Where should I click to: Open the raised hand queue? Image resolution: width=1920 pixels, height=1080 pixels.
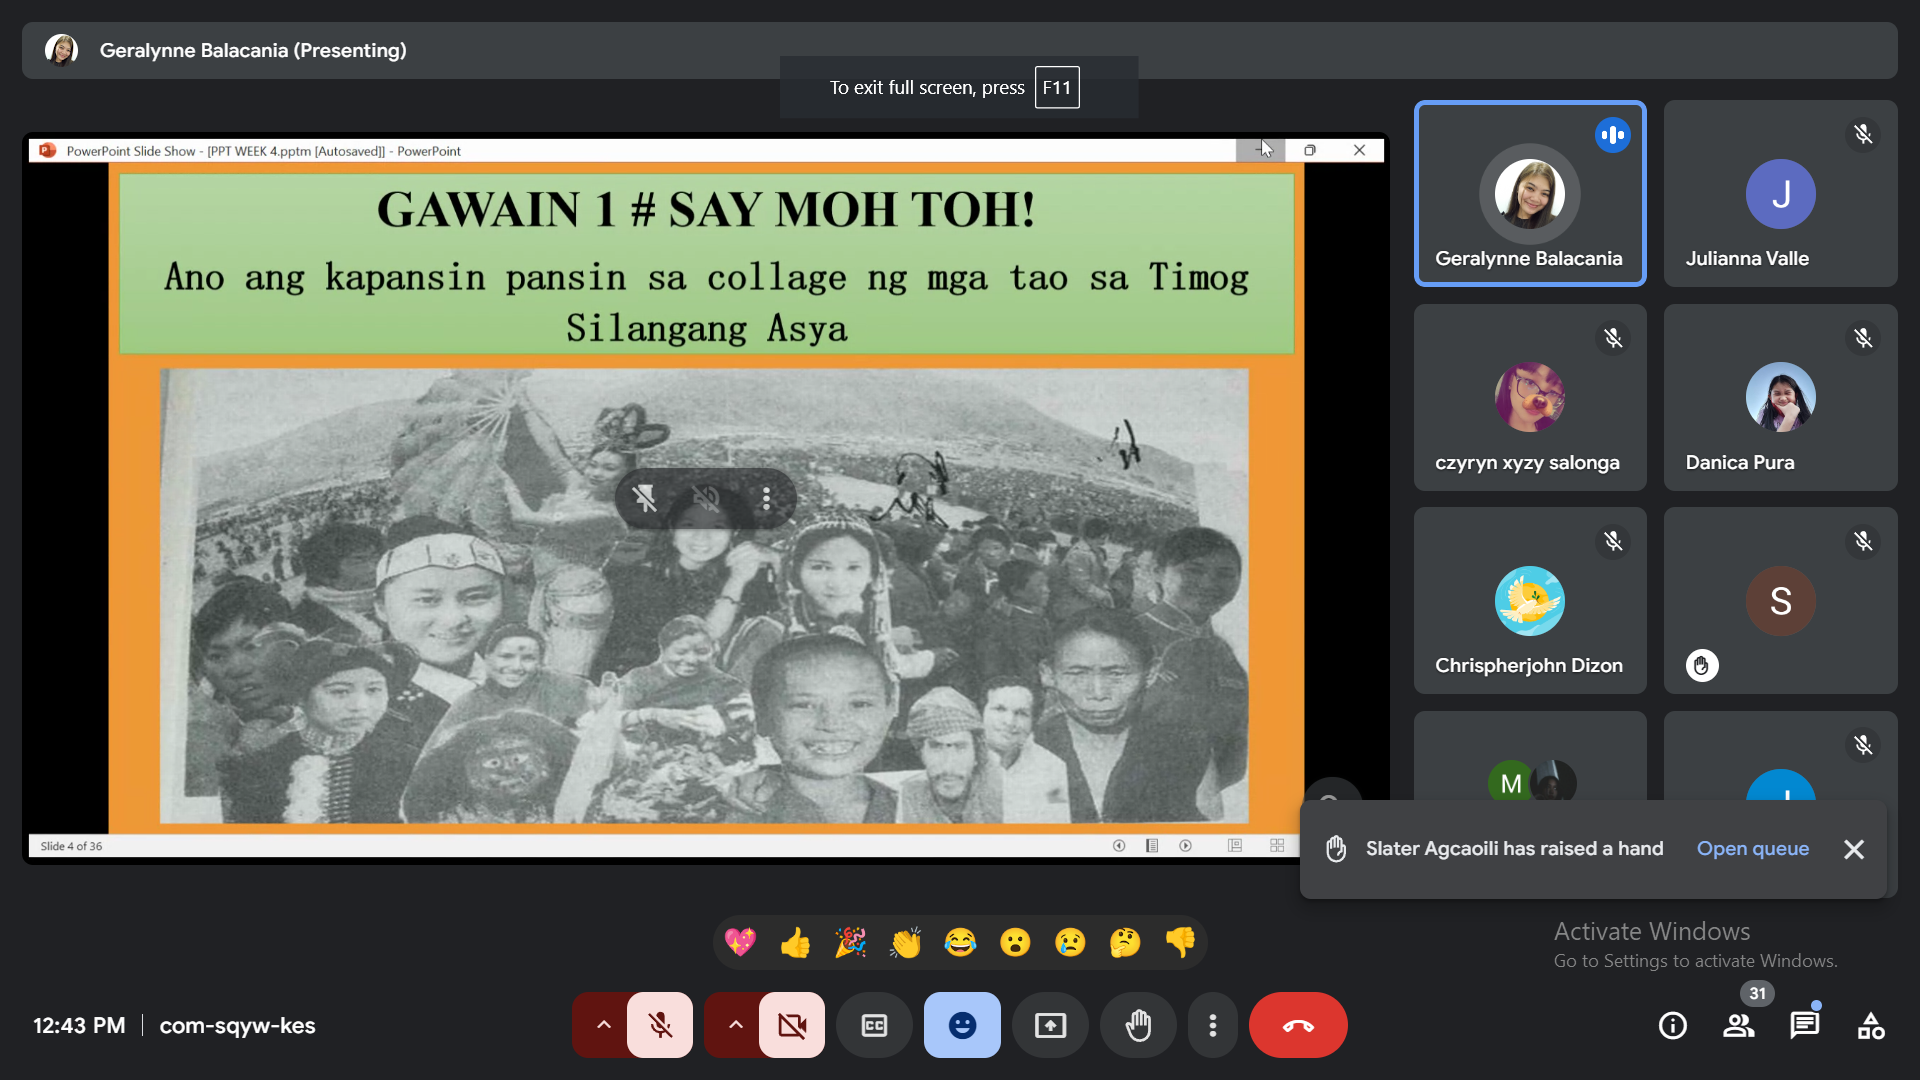point(1752,848)
